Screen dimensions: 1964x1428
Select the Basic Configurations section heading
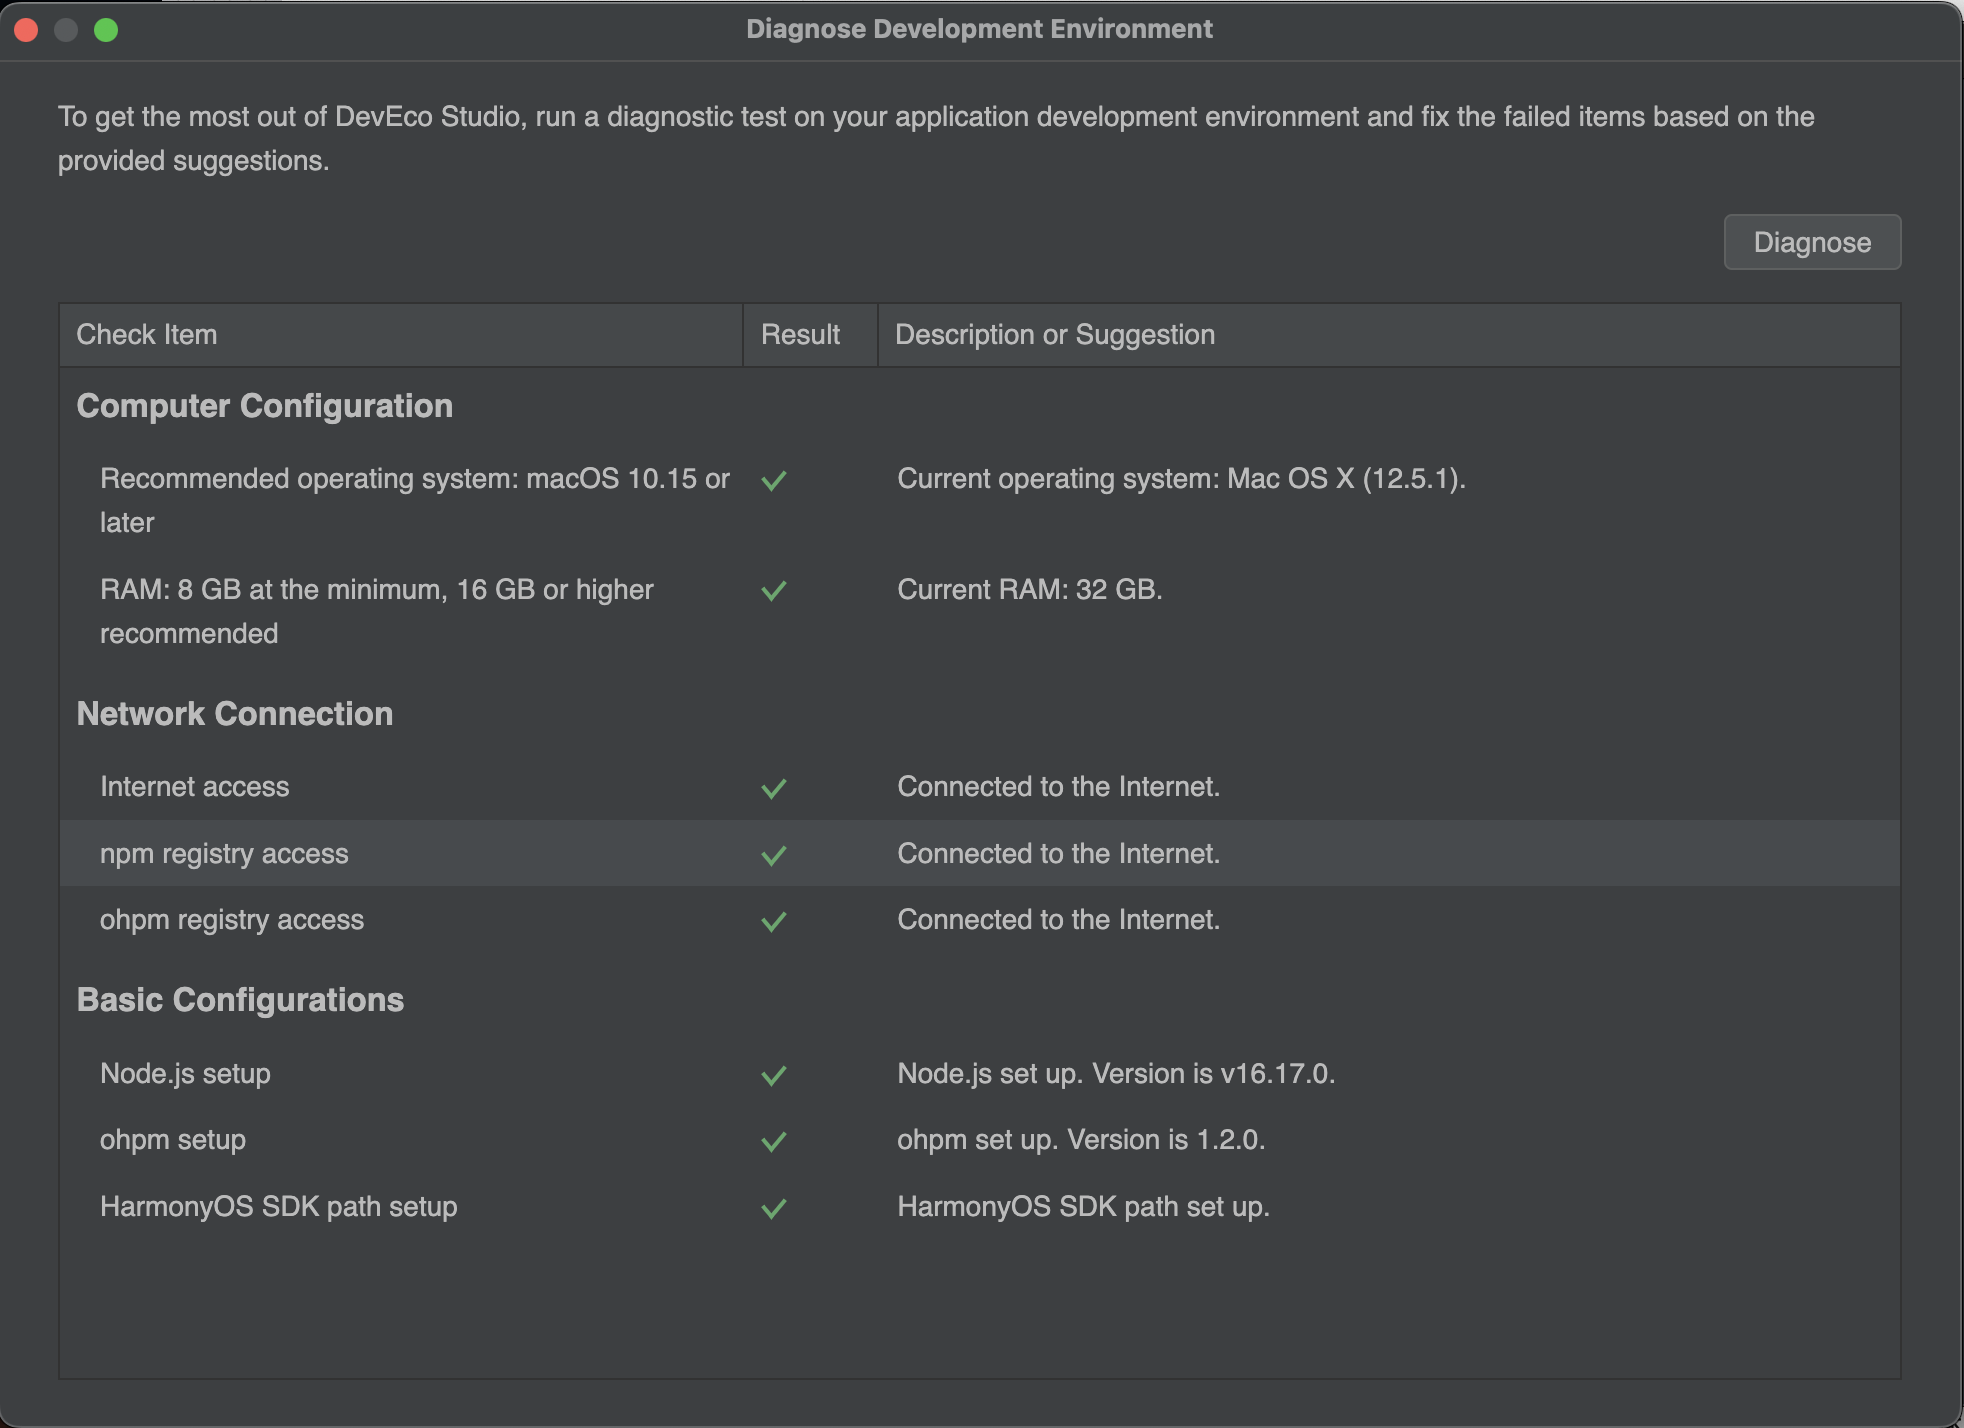pyautogui.click(x=240, y=1000)
